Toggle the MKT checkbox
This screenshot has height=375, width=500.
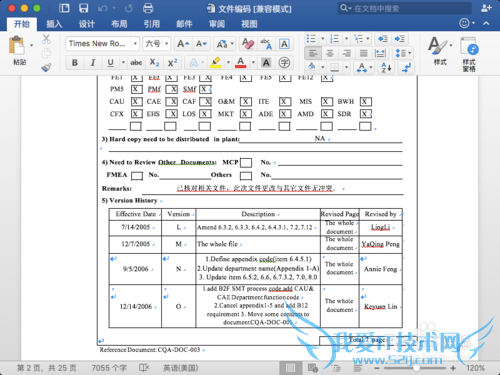[246, 114]
